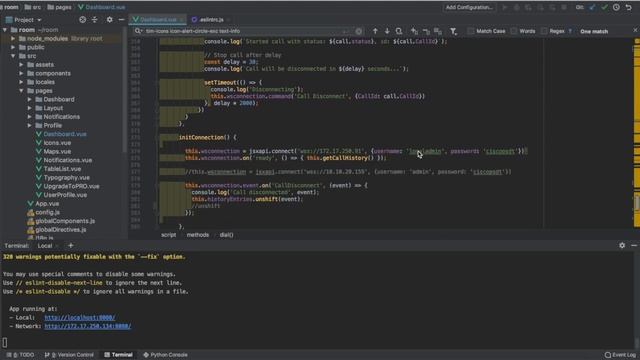Click Git commit green checkmark
This screenshot has width=640, height=360.
[604, 7]
